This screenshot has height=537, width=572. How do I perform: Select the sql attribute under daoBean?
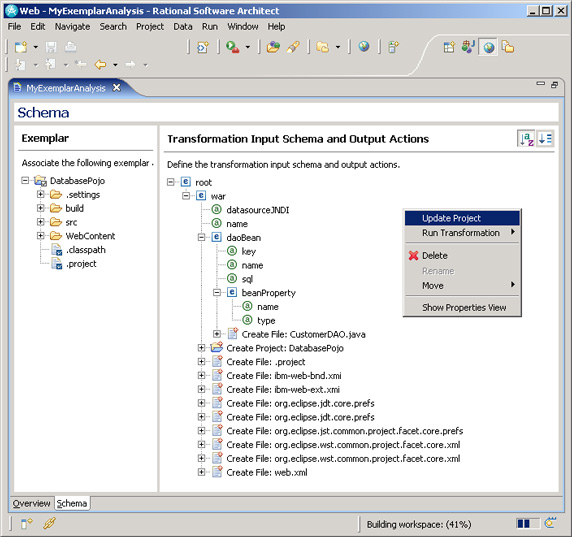point(247,279)
